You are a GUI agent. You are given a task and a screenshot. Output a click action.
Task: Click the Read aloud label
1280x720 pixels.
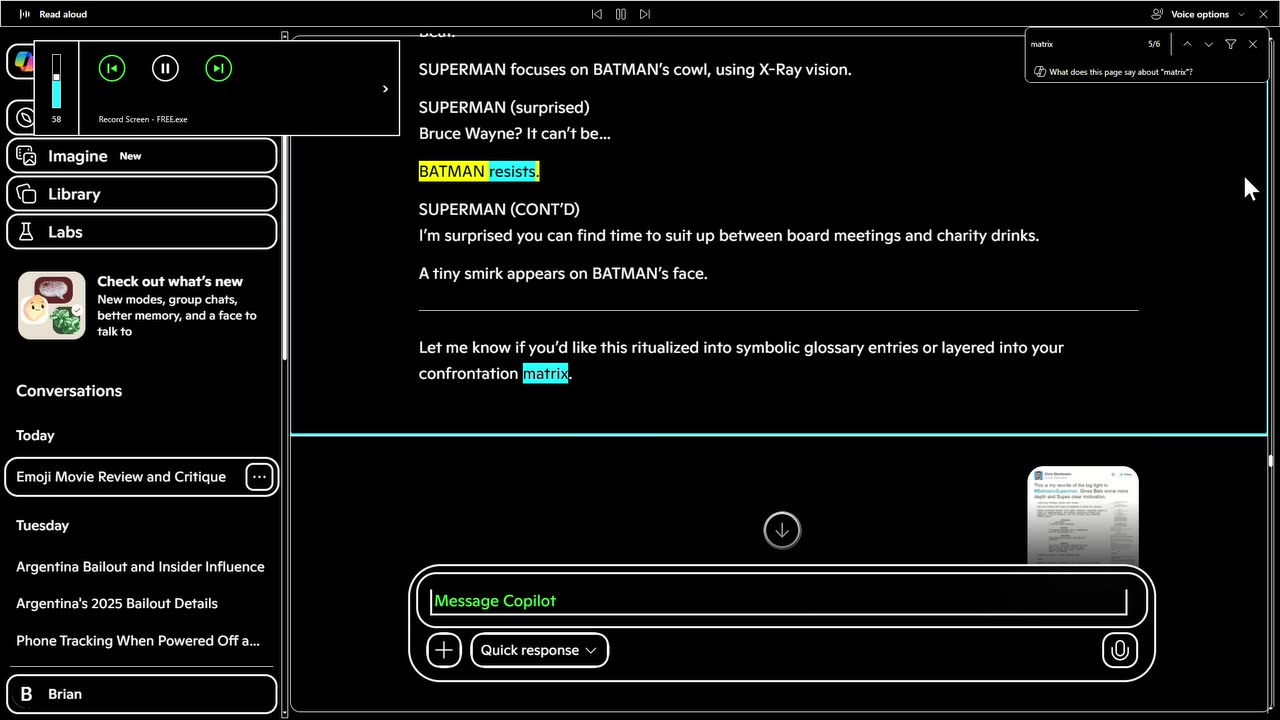click(63, 14)
